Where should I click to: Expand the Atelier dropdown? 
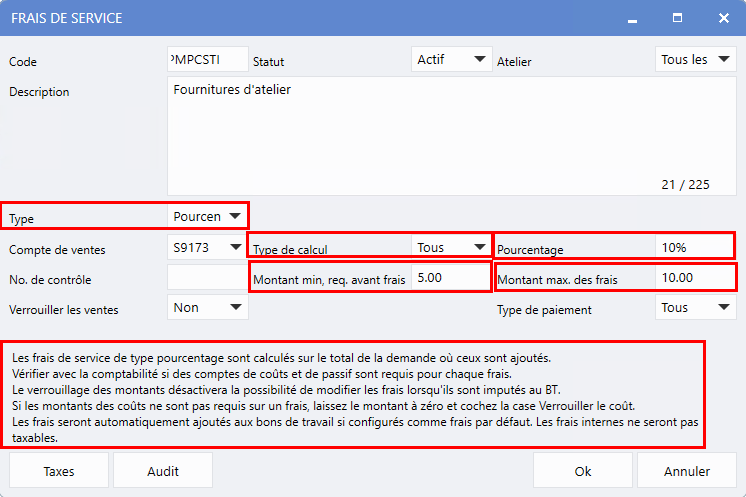click(695, 60)
